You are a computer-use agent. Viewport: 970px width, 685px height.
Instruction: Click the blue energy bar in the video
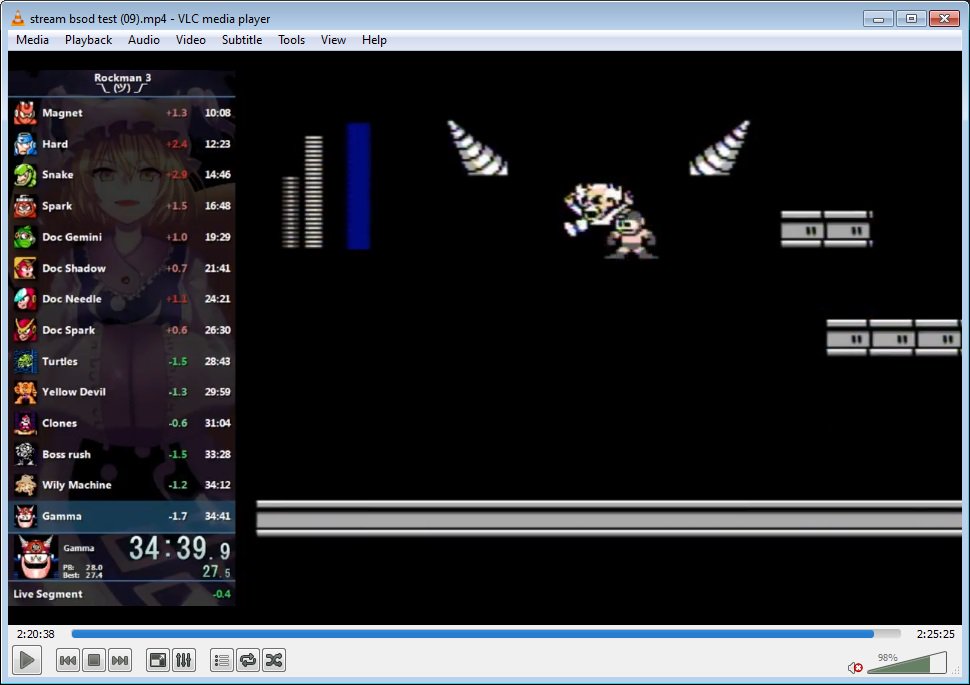pos(358,186)
